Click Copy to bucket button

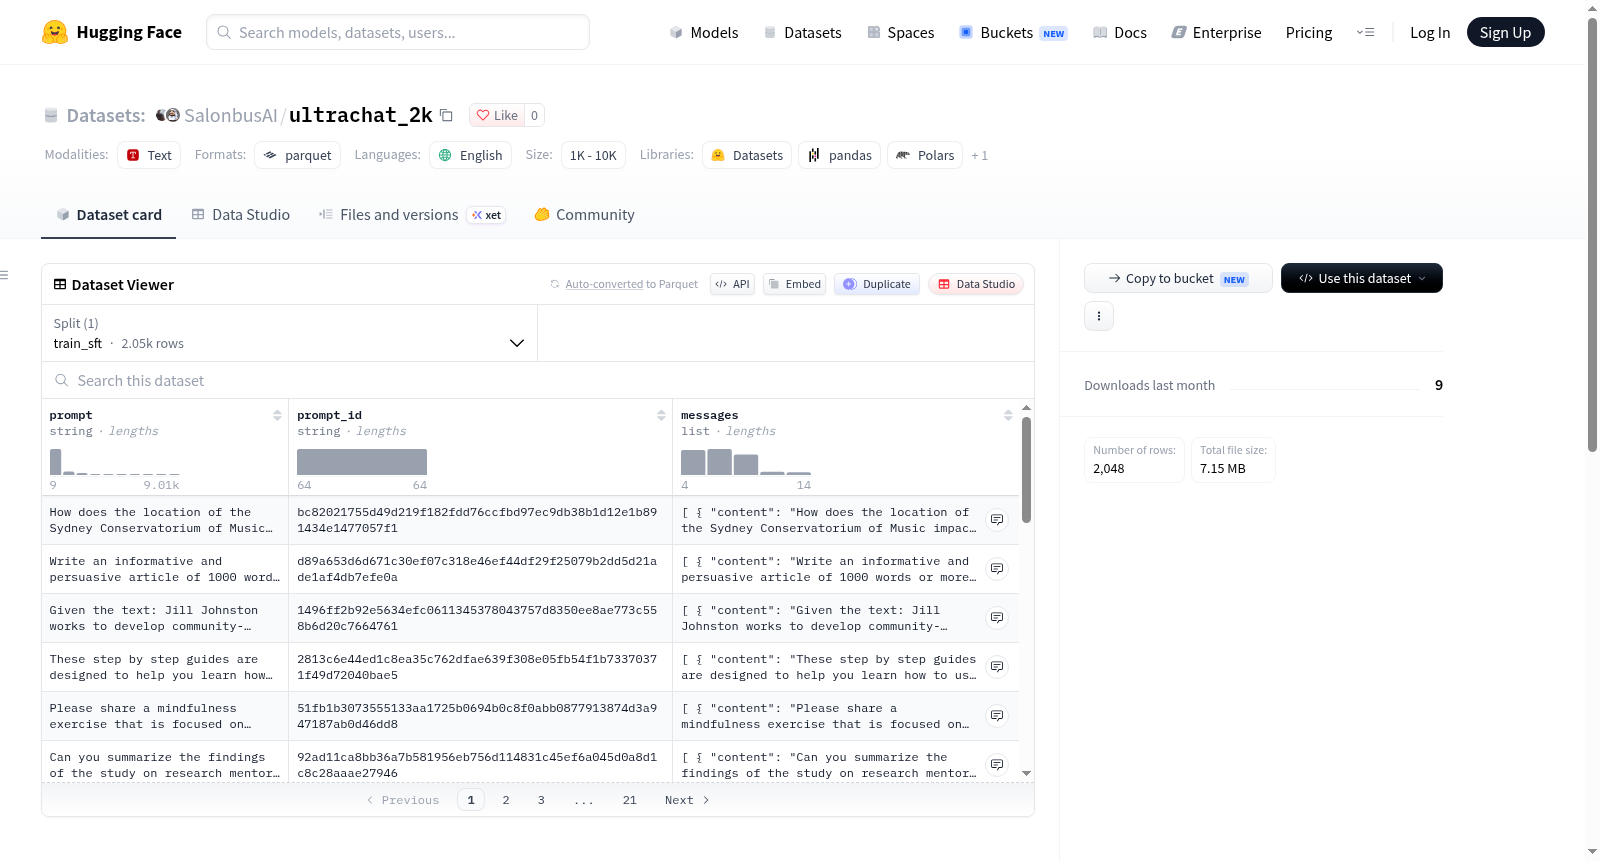coord(1178,278)
